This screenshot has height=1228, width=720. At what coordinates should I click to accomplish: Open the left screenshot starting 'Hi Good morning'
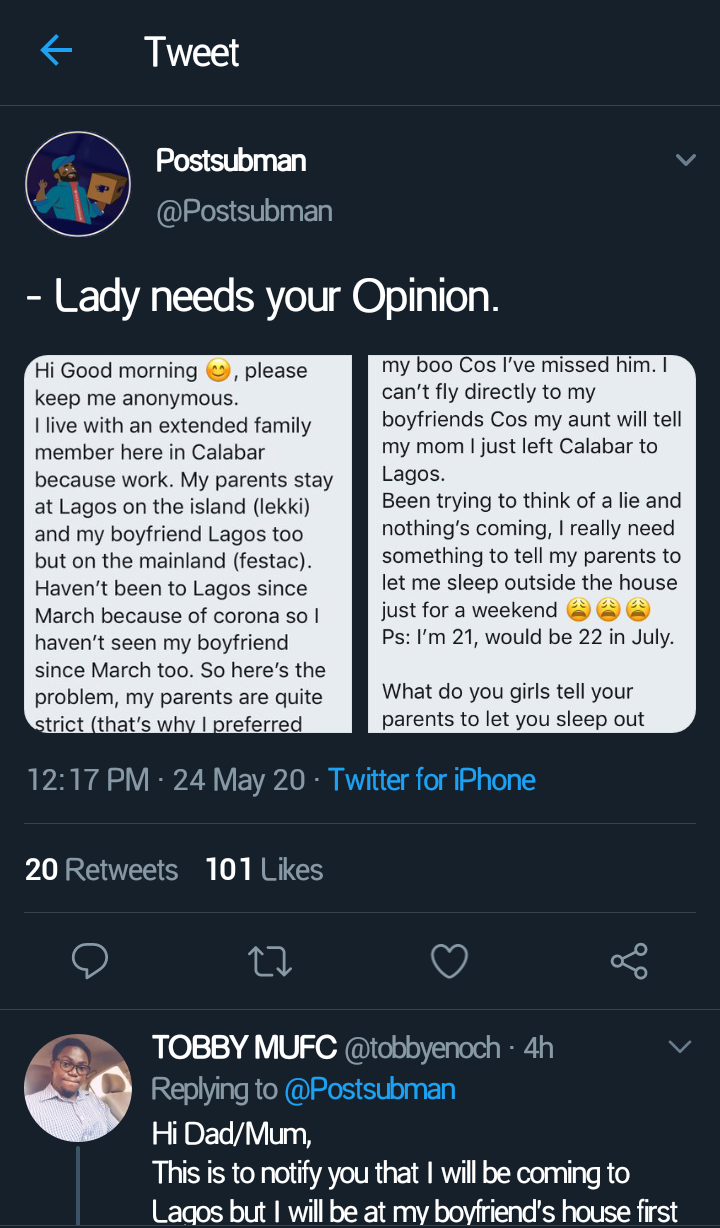(x=188, y=544)
